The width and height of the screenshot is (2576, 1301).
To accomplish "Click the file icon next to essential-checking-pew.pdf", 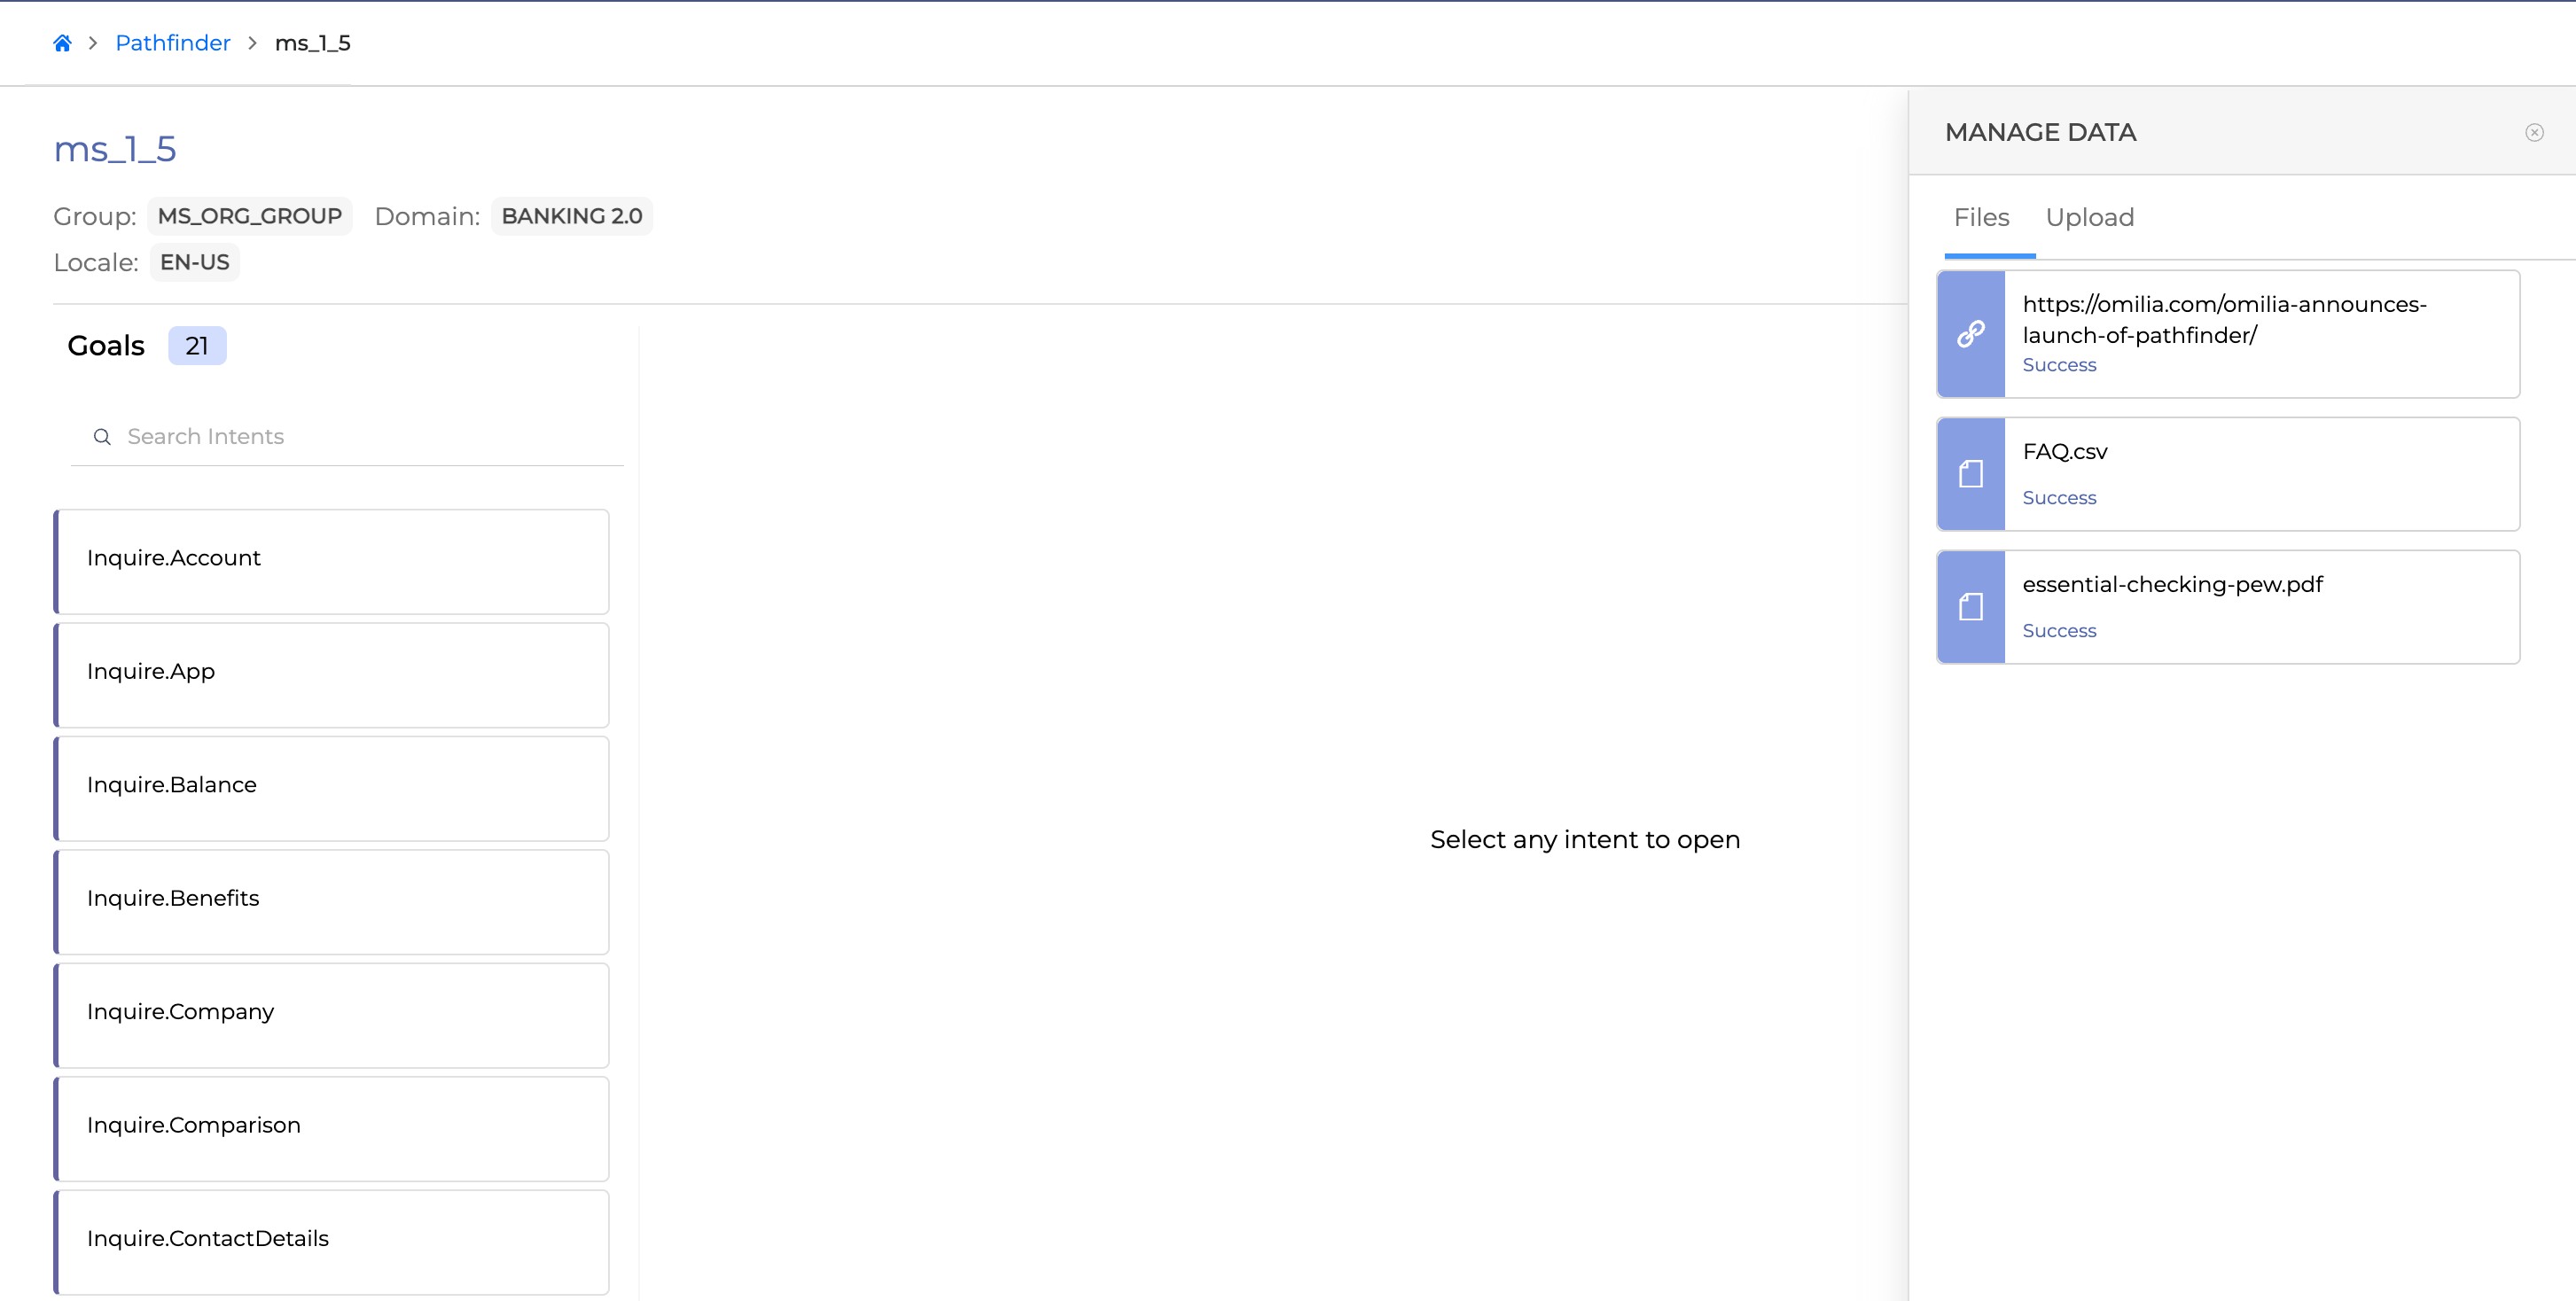I will (x=1970, y=607).
